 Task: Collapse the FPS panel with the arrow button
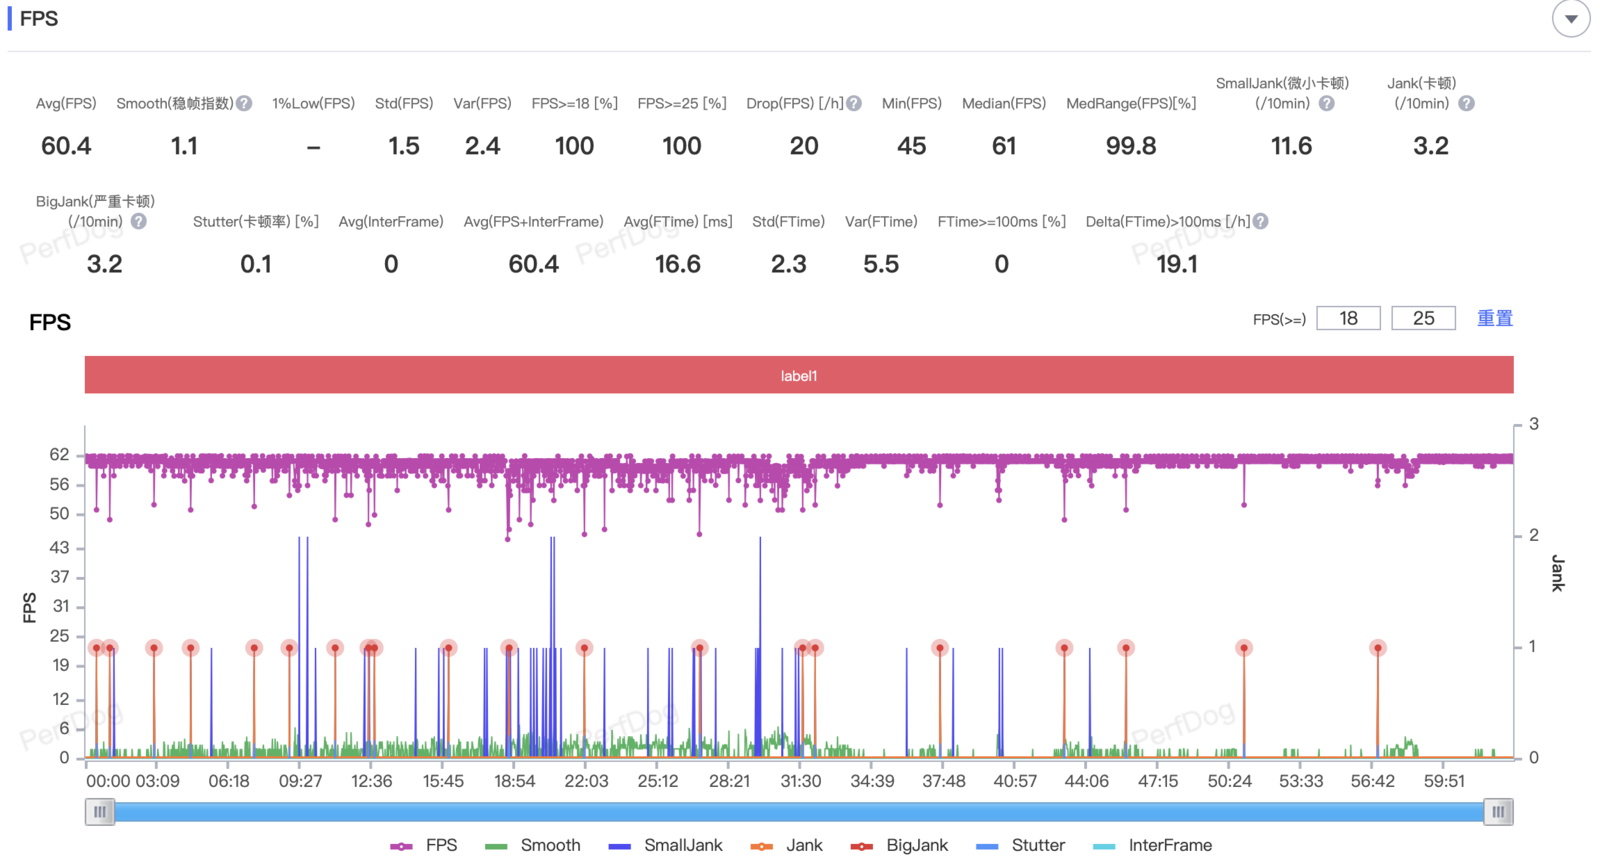(1571, 19)
